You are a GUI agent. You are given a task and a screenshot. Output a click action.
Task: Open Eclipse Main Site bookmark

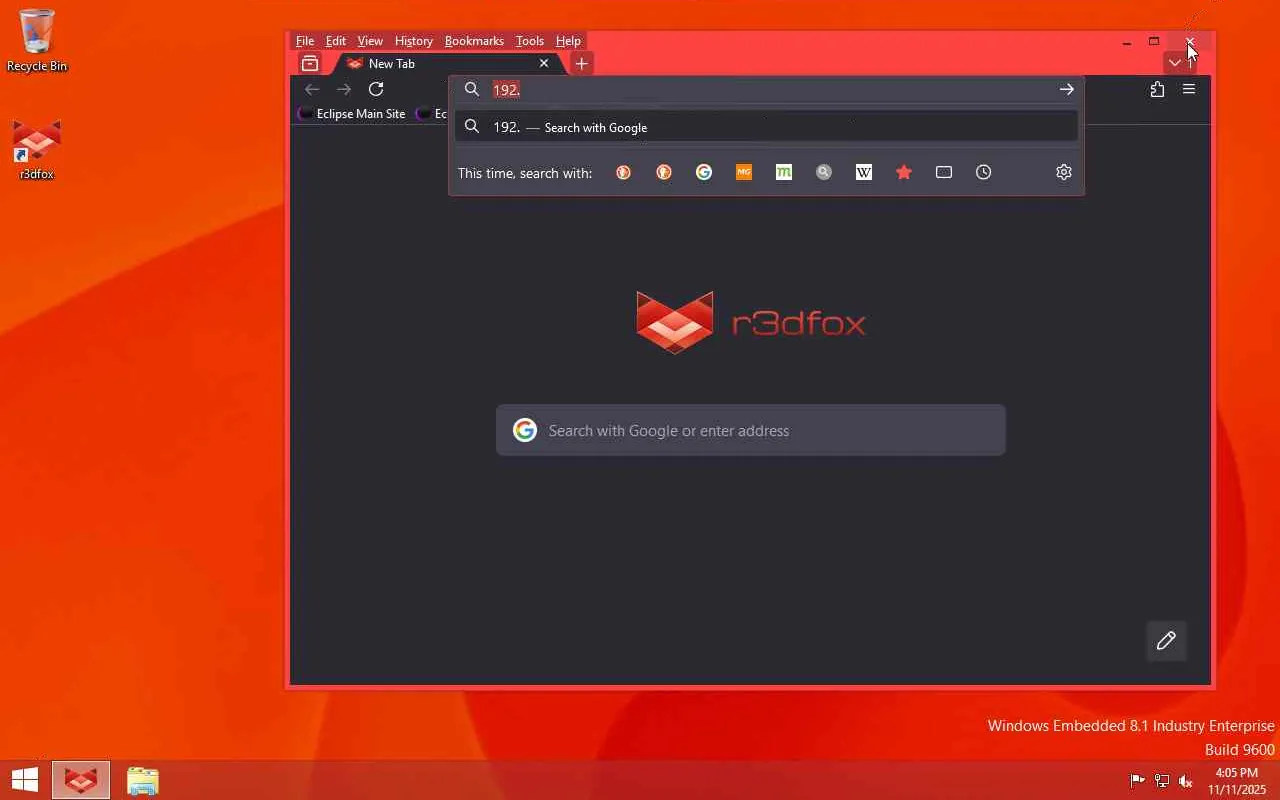(x=352, y=114)
